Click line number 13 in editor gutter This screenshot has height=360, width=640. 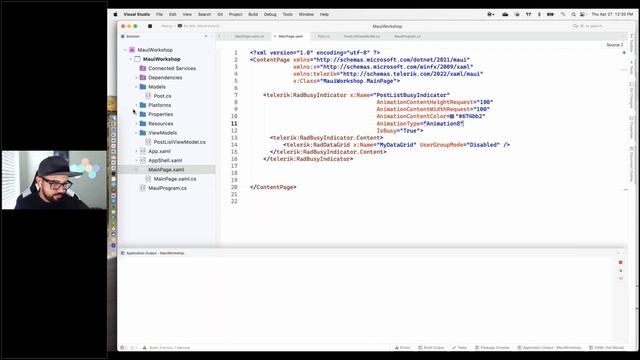[234, 138]
